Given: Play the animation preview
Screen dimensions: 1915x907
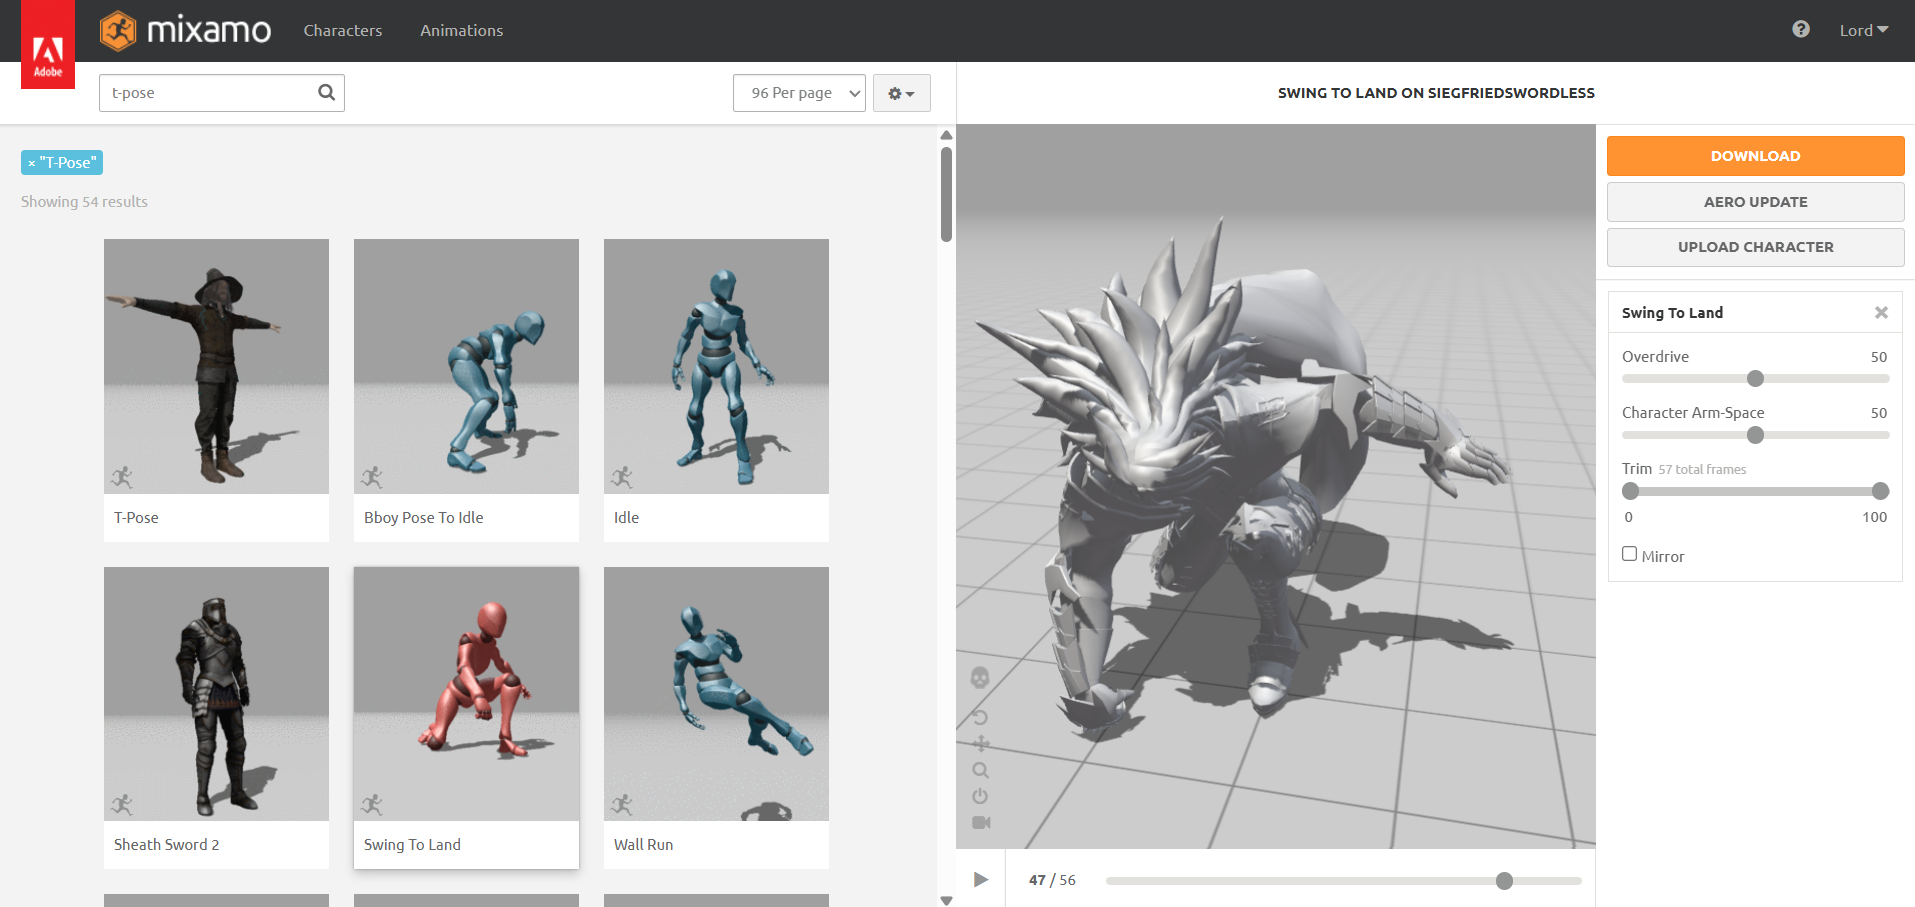Looking at the screenshot, I should [980, 880].
